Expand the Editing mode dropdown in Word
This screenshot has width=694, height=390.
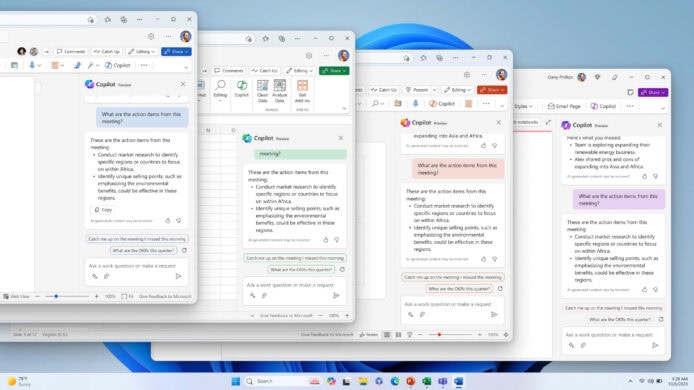click(142, 52)
